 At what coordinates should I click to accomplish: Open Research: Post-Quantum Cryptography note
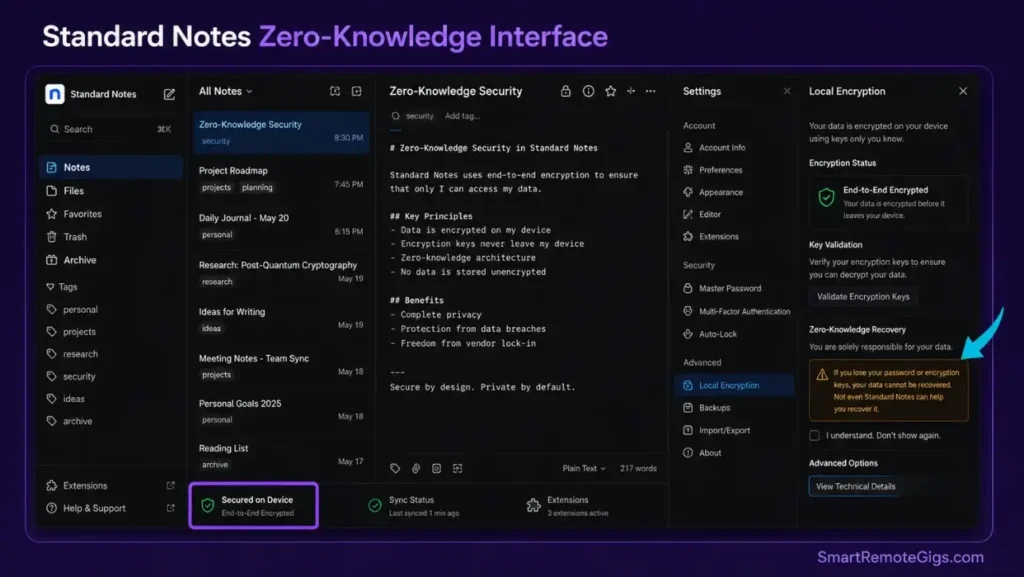coord(281,272)
